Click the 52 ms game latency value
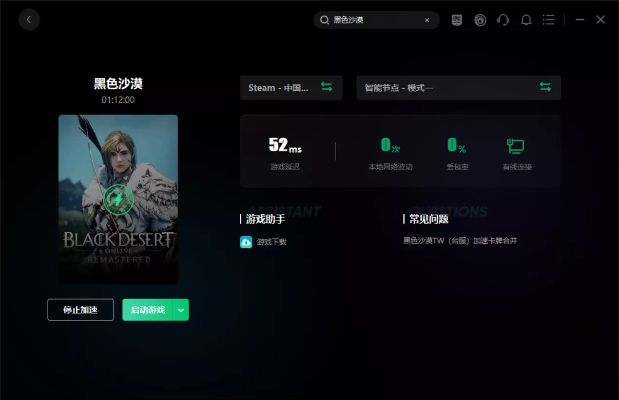 tap(285, 145)
